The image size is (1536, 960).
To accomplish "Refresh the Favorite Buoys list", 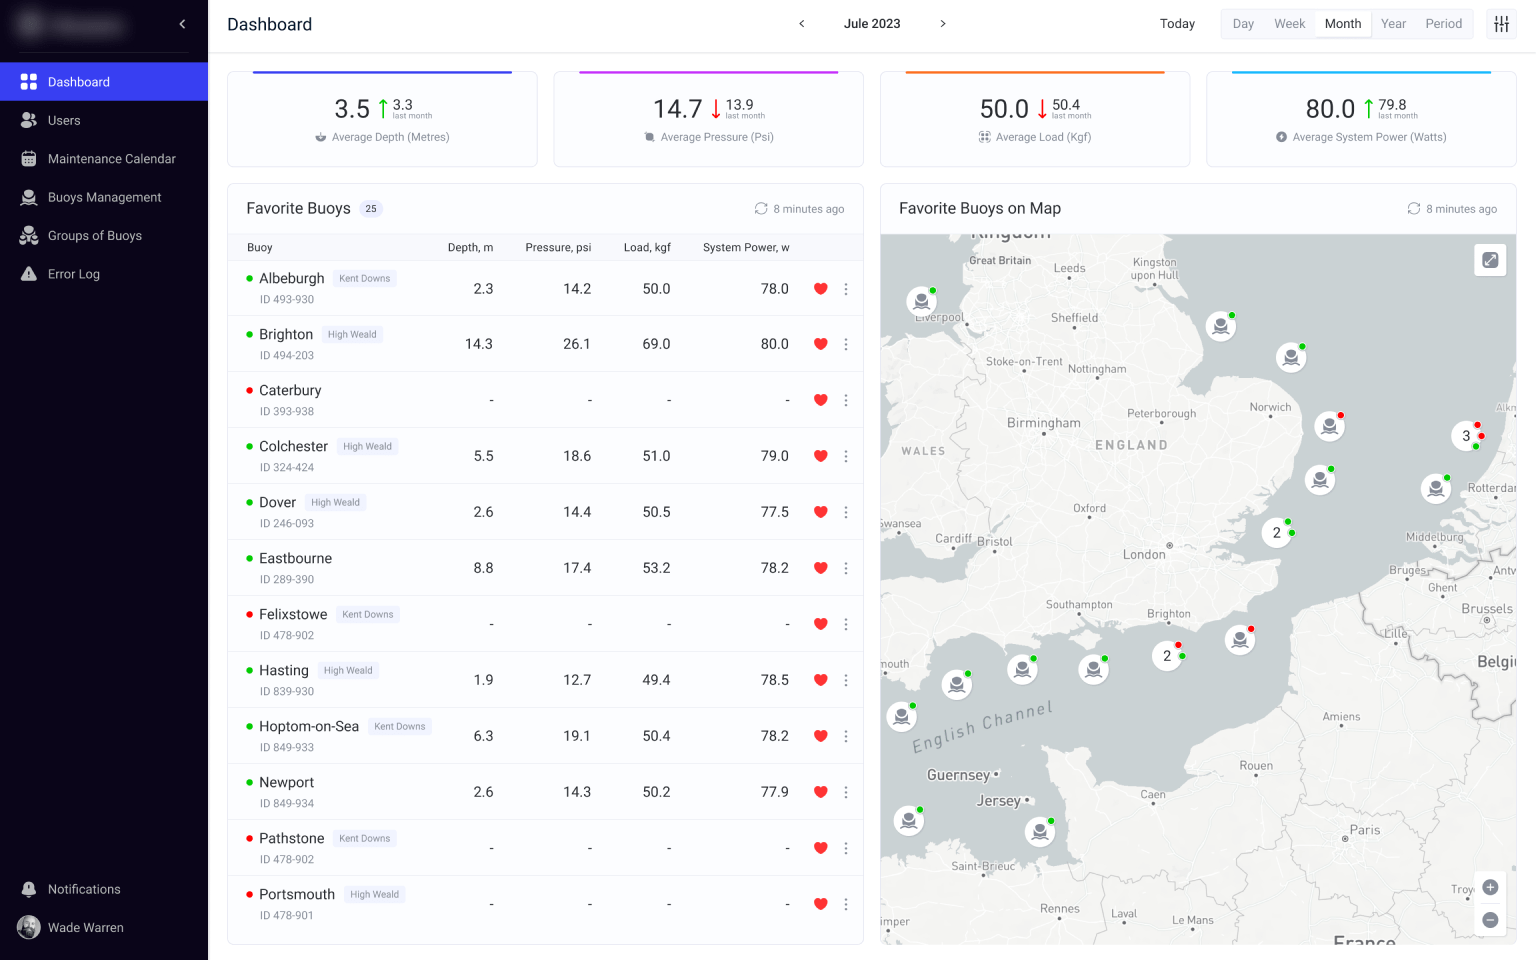I will click(761, 208).
